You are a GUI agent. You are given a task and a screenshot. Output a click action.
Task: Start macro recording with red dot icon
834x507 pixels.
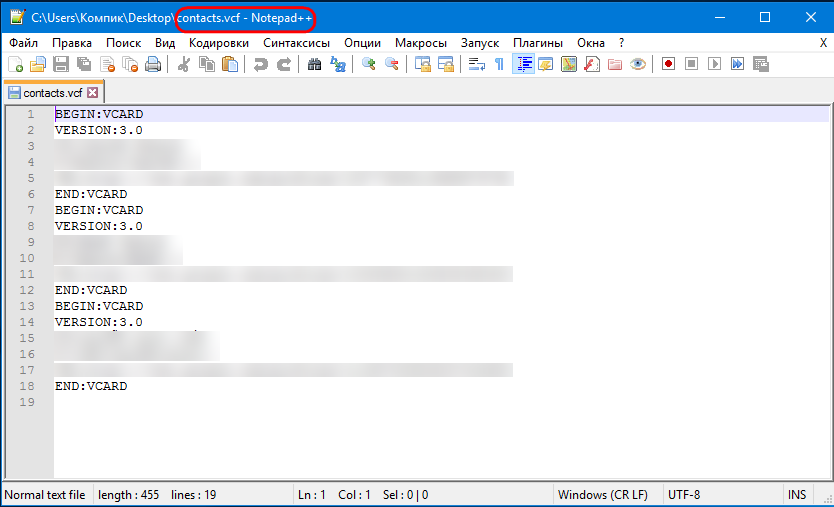pos(669,64)
